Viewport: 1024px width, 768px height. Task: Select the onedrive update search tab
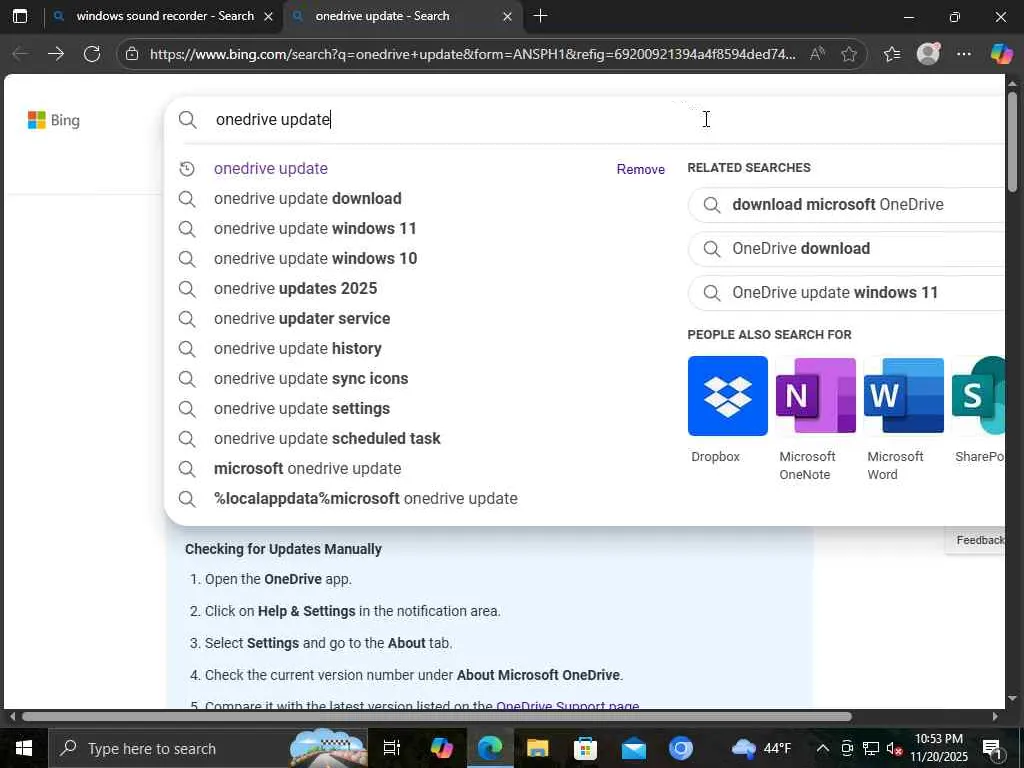[382, 16]
